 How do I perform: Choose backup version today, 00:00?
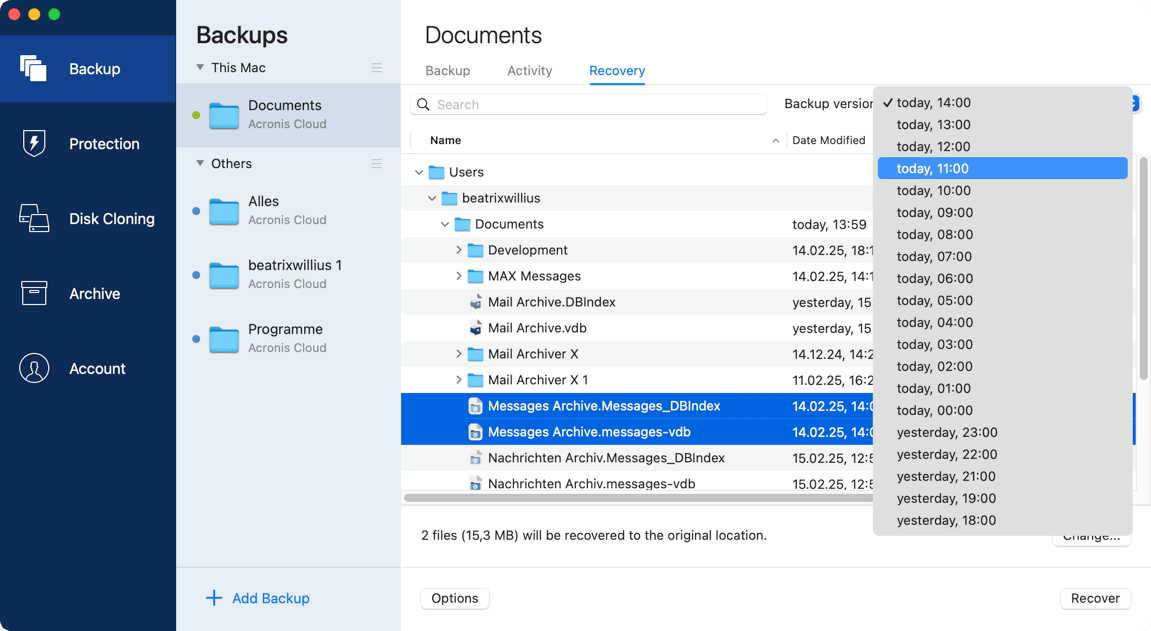[x=1003, y=410]
